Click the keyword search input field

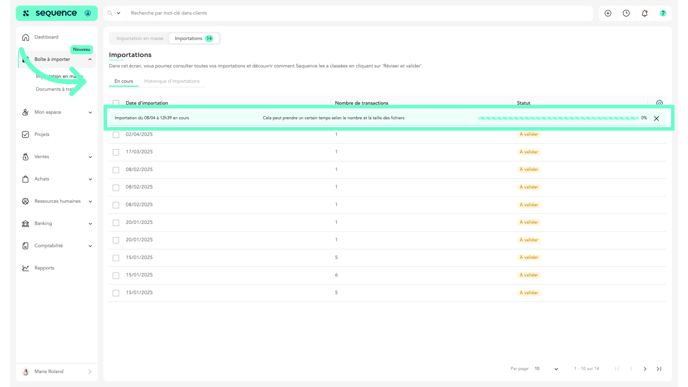(x=360, y=13)
